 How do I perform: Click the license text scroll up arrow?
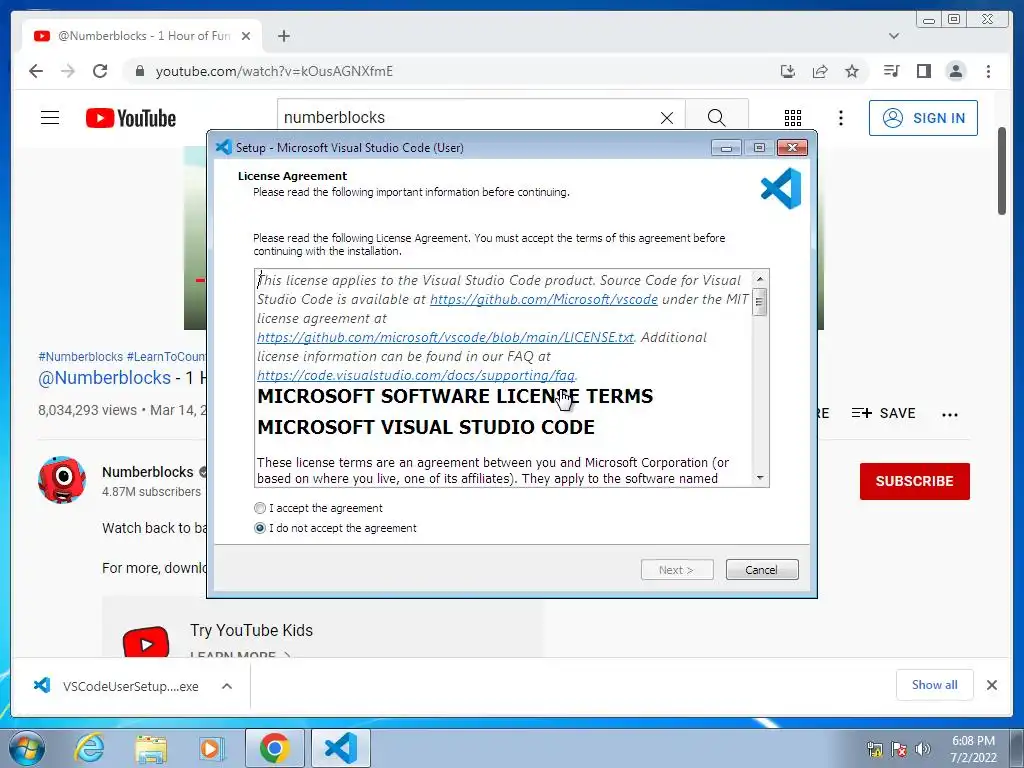click(x=760, y=278)
